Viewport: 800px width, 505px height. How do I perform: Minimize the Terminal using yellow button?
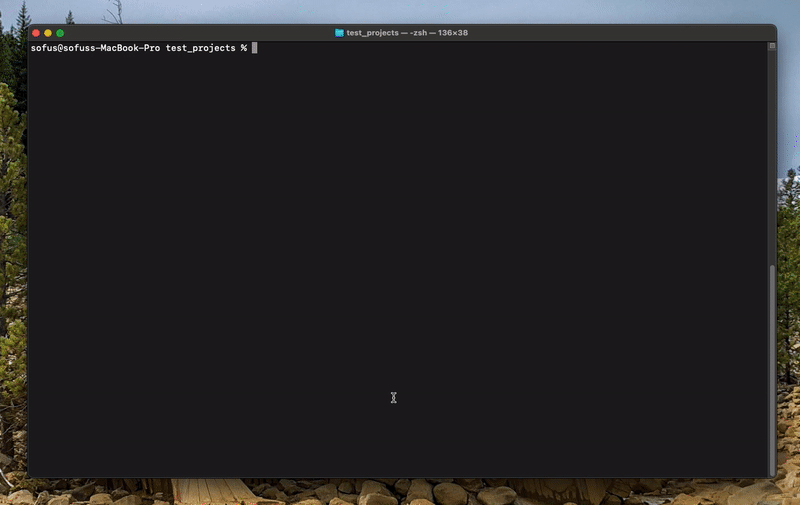click(x=48, y=33)
